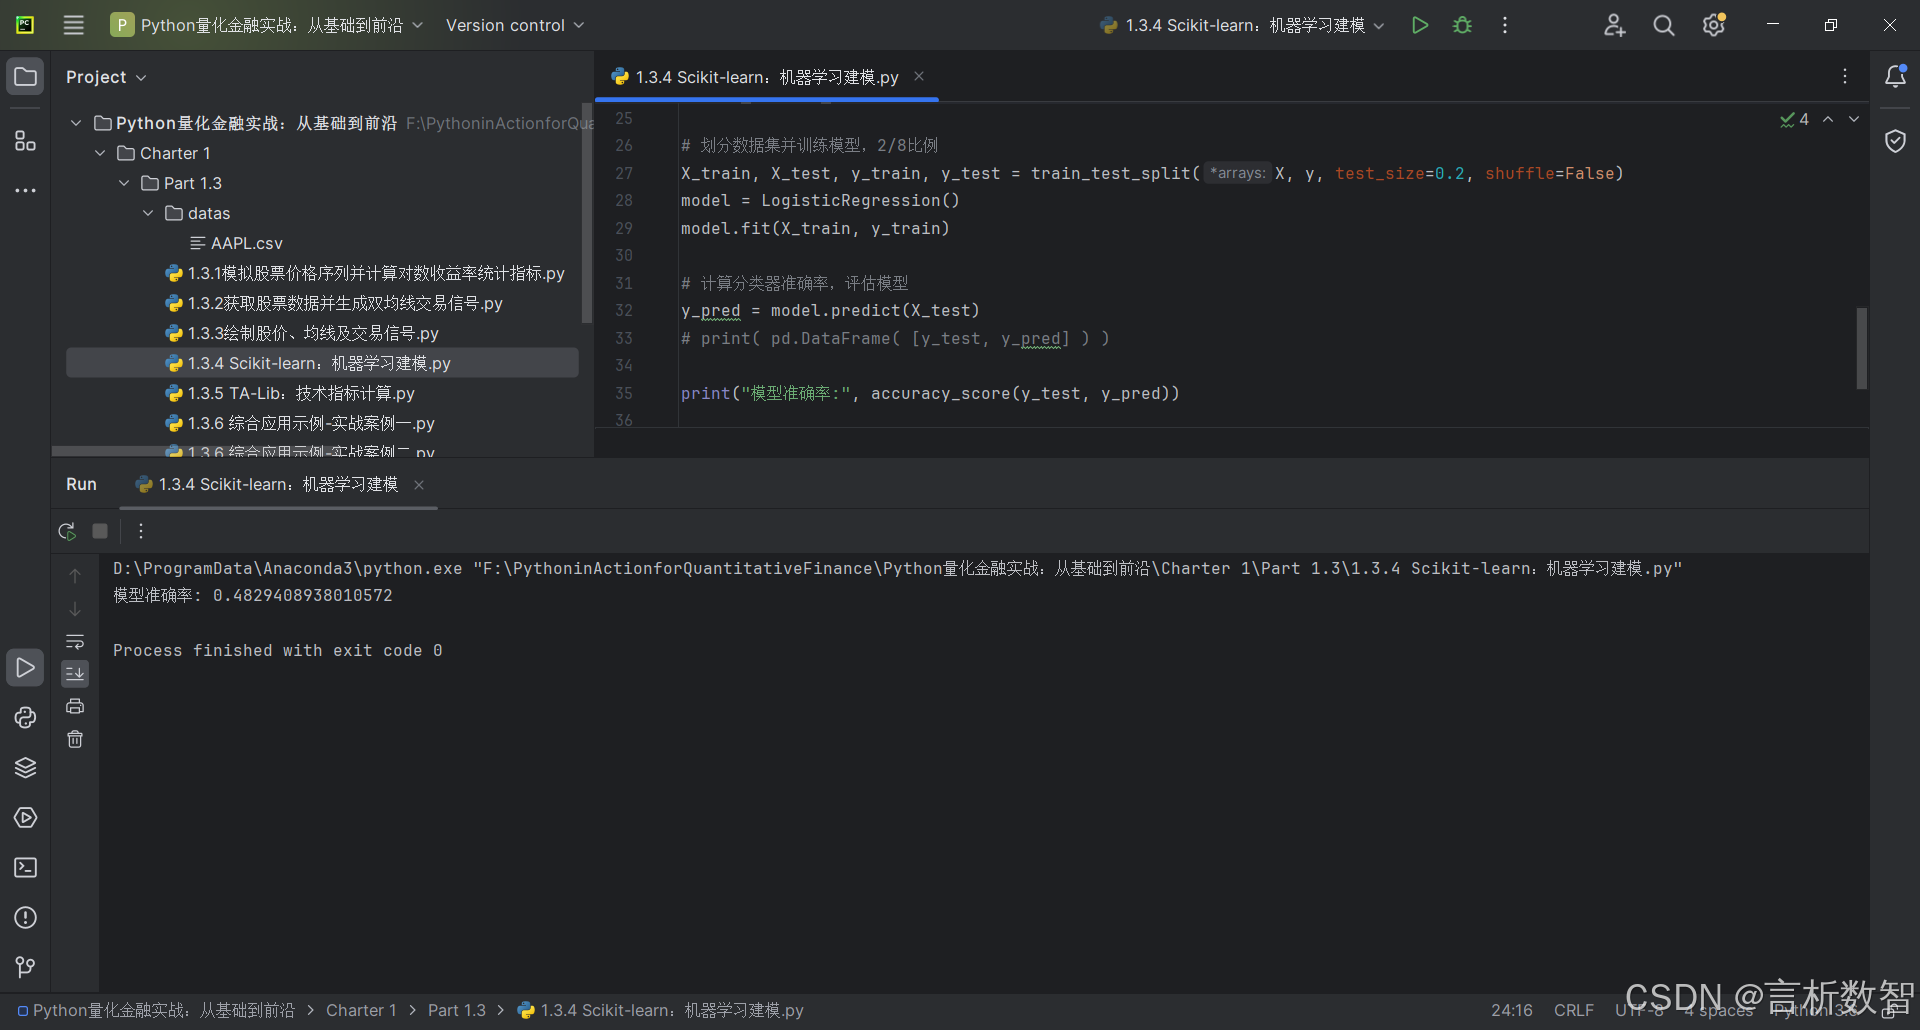Click the editor vertical scrollbar
The width and height of the screenshot is (1920, 1030).
tap(1862, 348)
